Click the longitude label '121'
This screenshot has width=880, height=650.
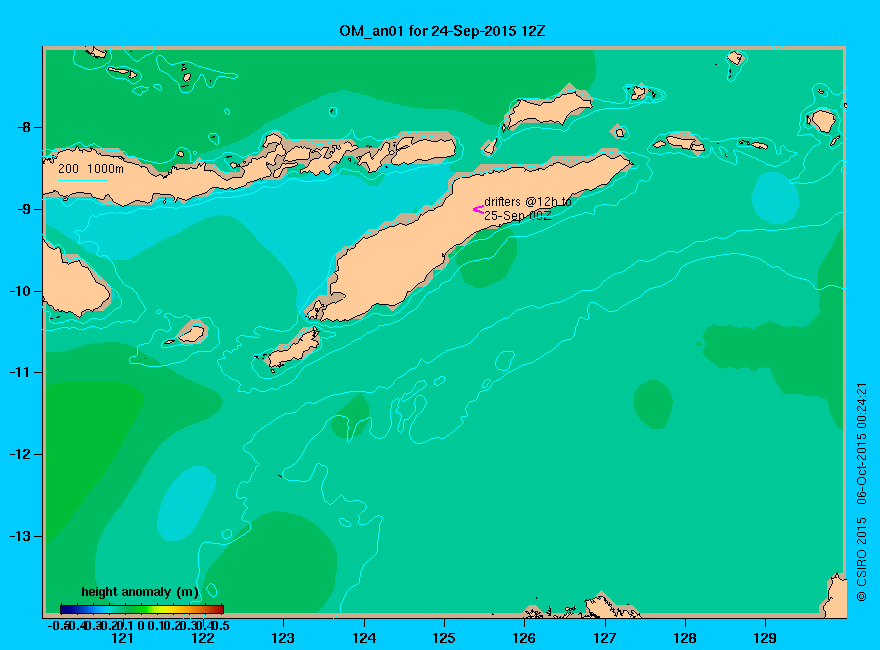(122, 638)
